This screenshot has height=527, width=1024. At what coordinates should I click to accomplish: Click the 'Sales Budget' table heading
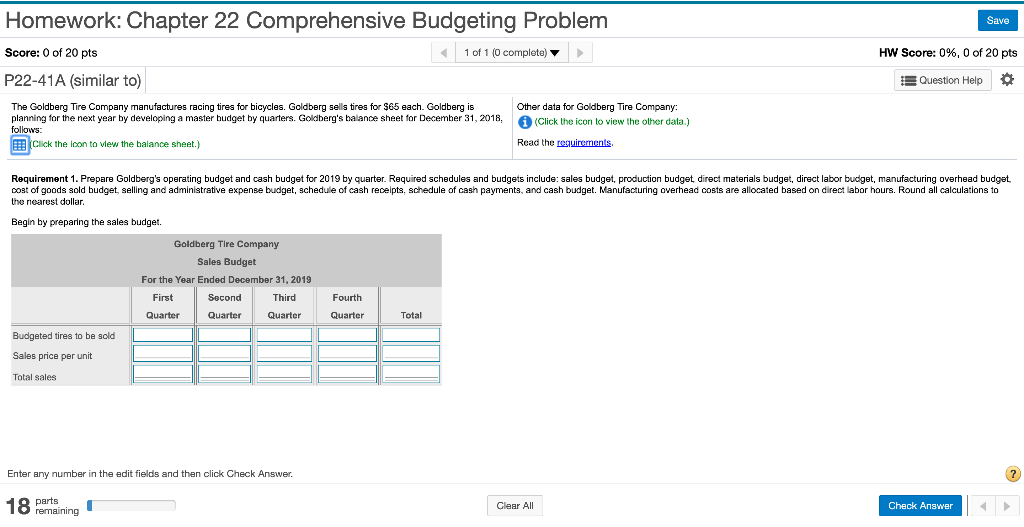(x=226, y=262)
